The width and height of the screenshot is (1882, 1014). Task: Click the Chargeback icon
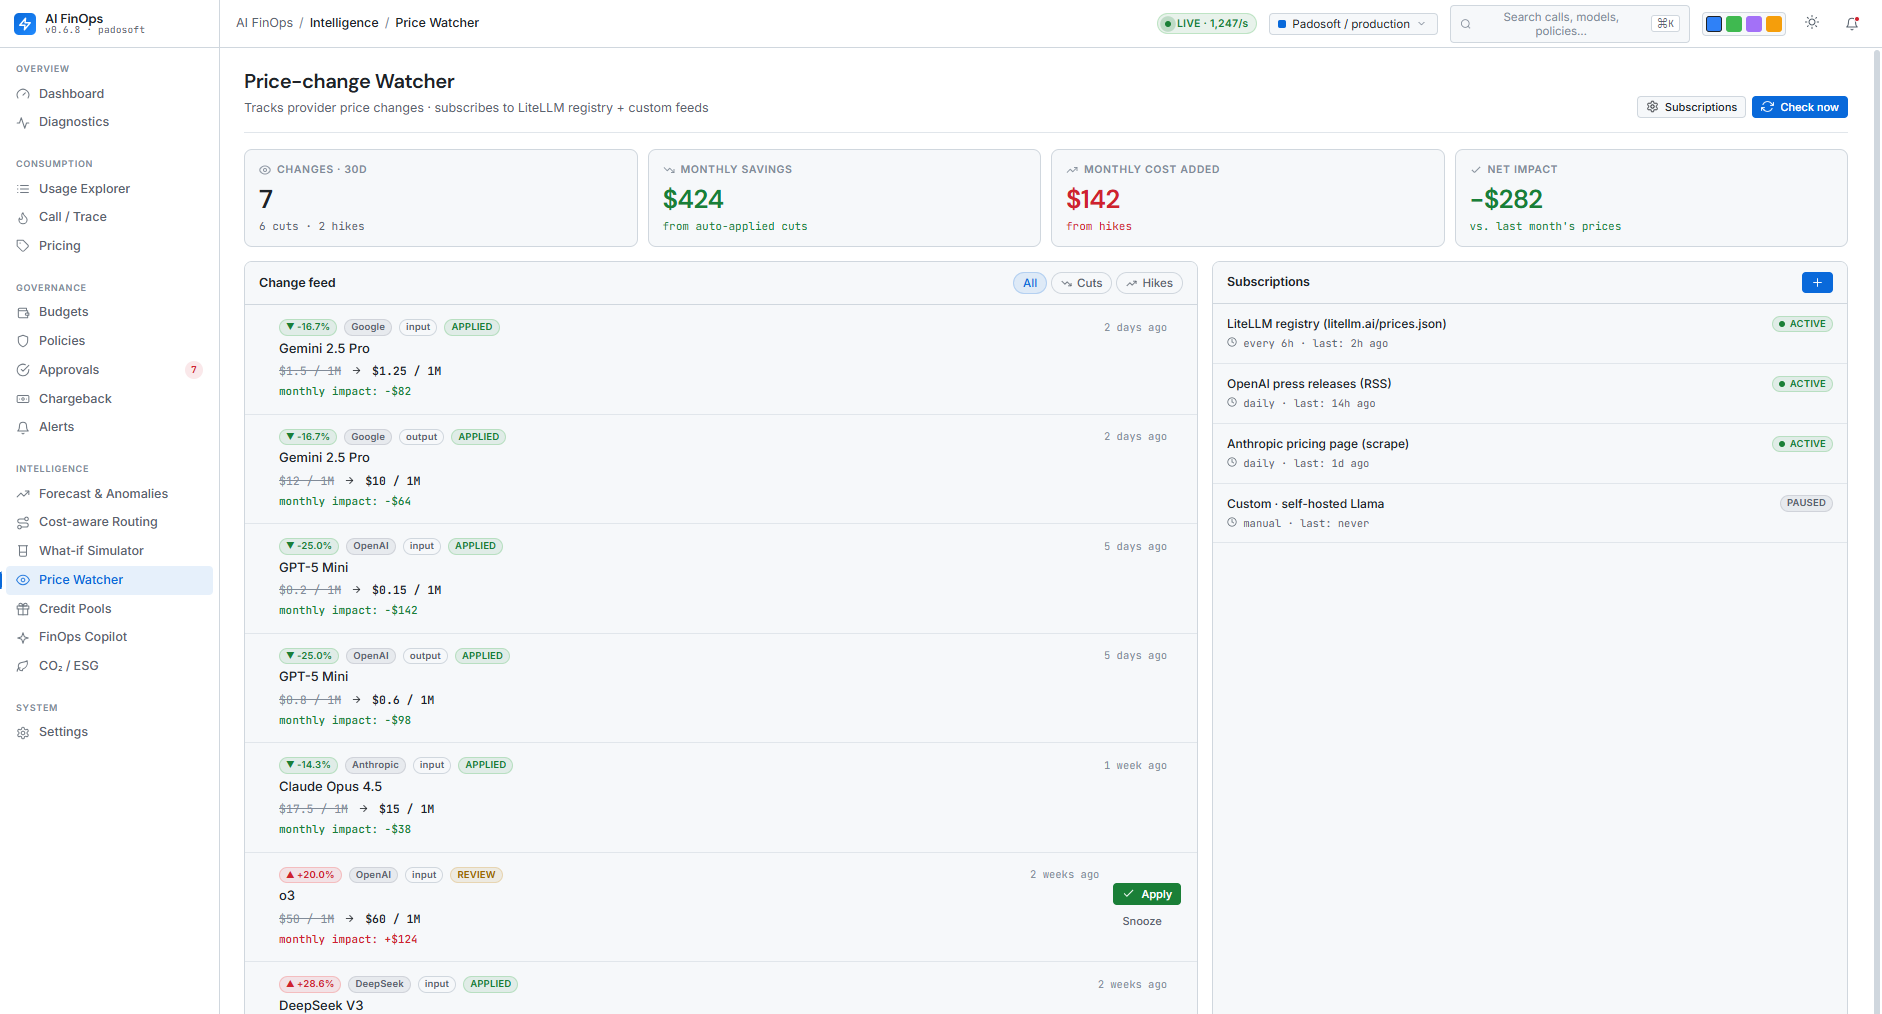[23, 399]
